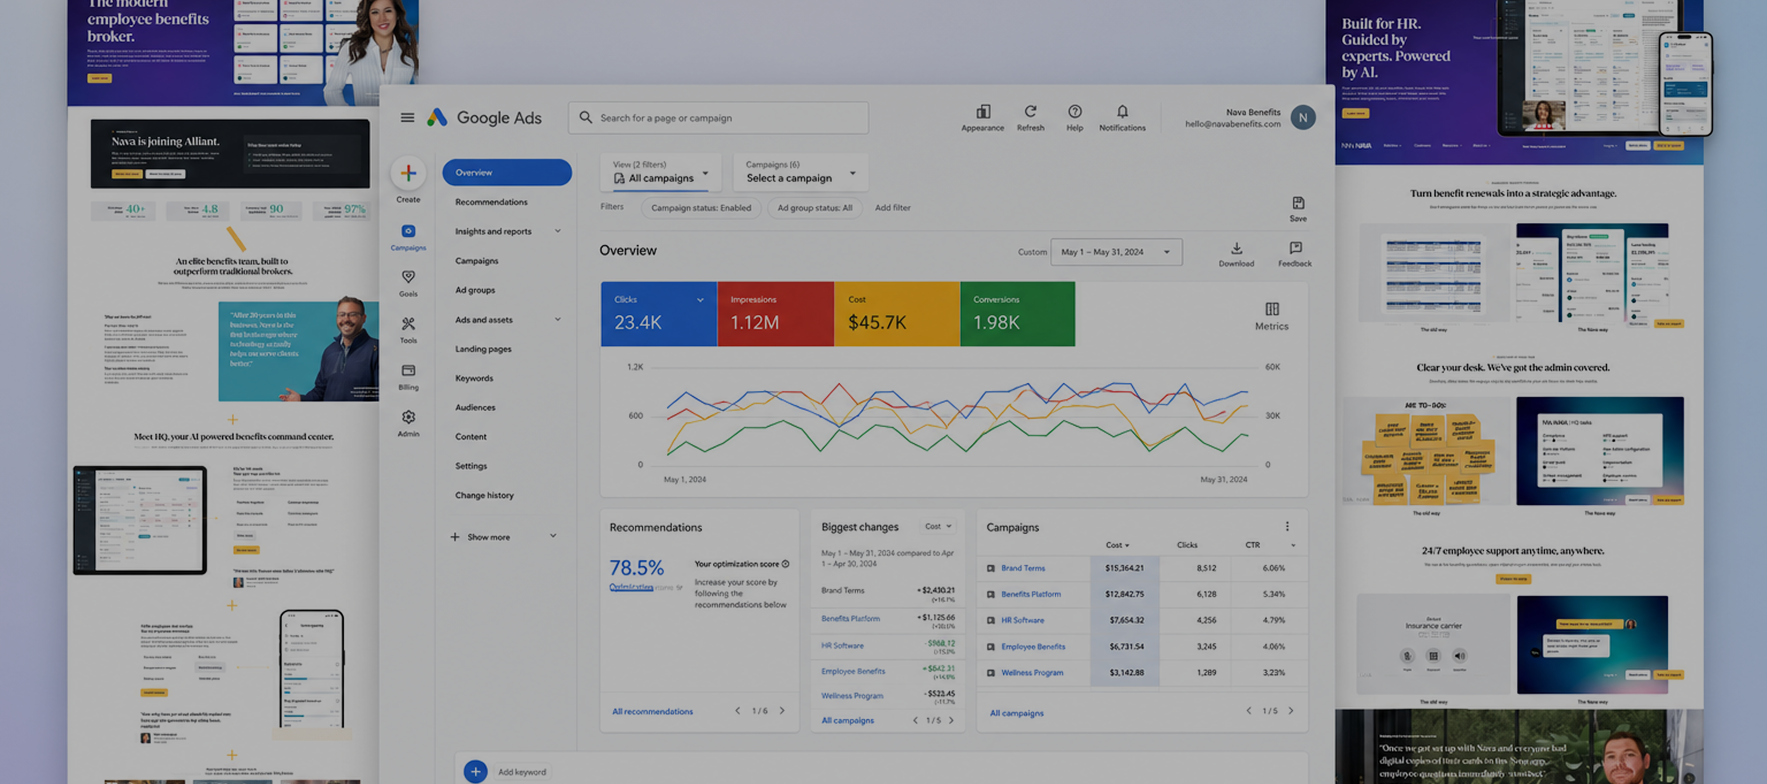Open the View All campaigns dropdown

pos(660,173)
